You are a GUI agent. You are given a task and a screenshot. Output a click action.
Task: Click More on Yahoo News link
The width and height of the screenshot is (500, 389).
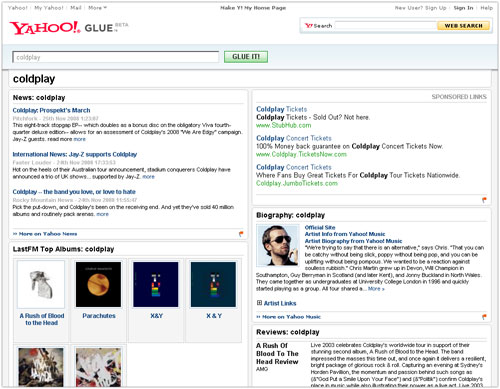pyautogui.click(x=45, y=234)
